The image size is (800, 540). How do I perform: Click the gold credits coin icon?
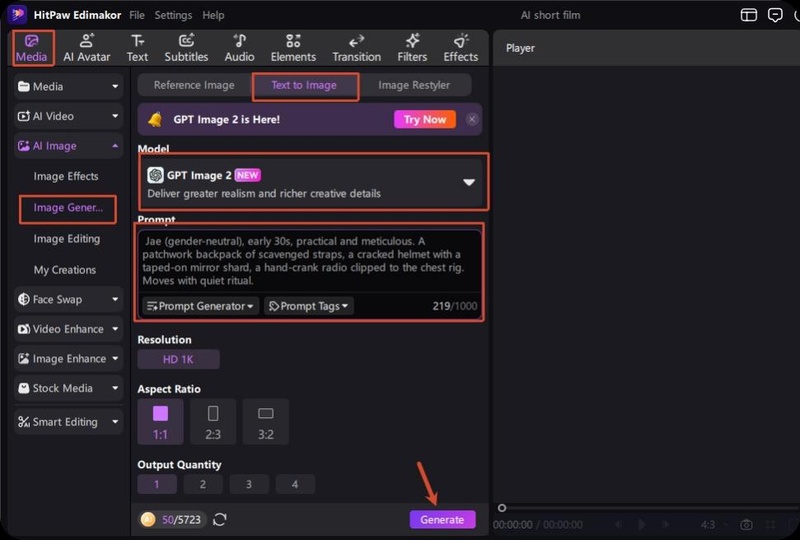[x=148, y=520]
